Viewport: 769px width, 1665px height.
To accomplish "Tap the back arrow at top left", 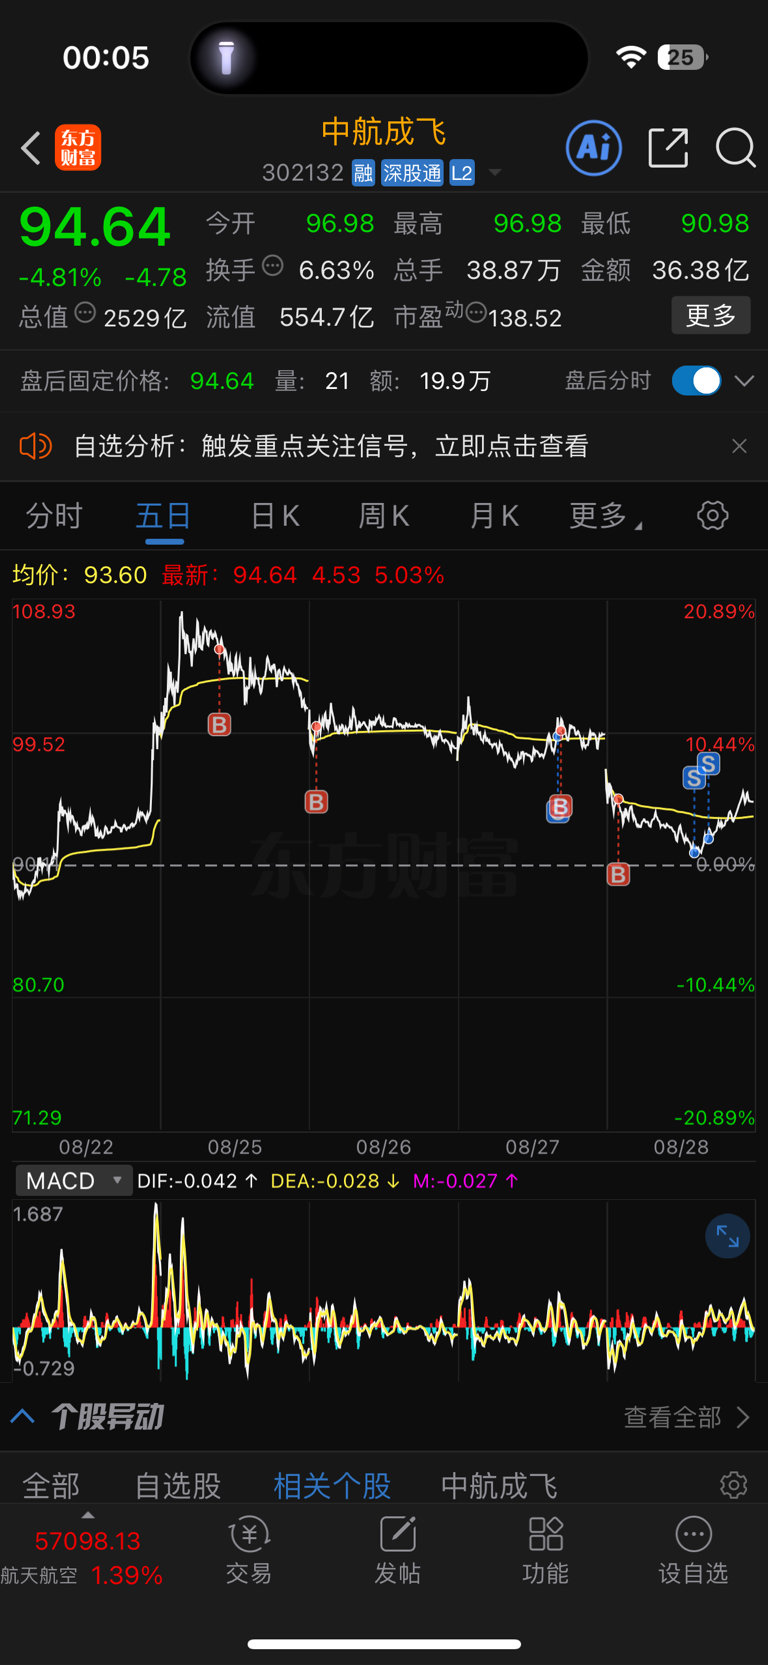I will [x=31, y=149].
